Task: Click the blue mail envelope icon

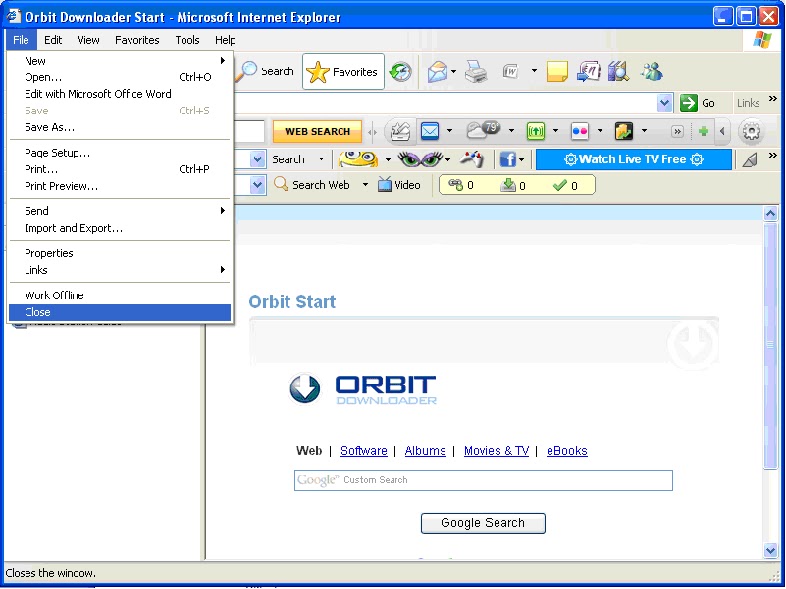Action: [x=430, y=131]
